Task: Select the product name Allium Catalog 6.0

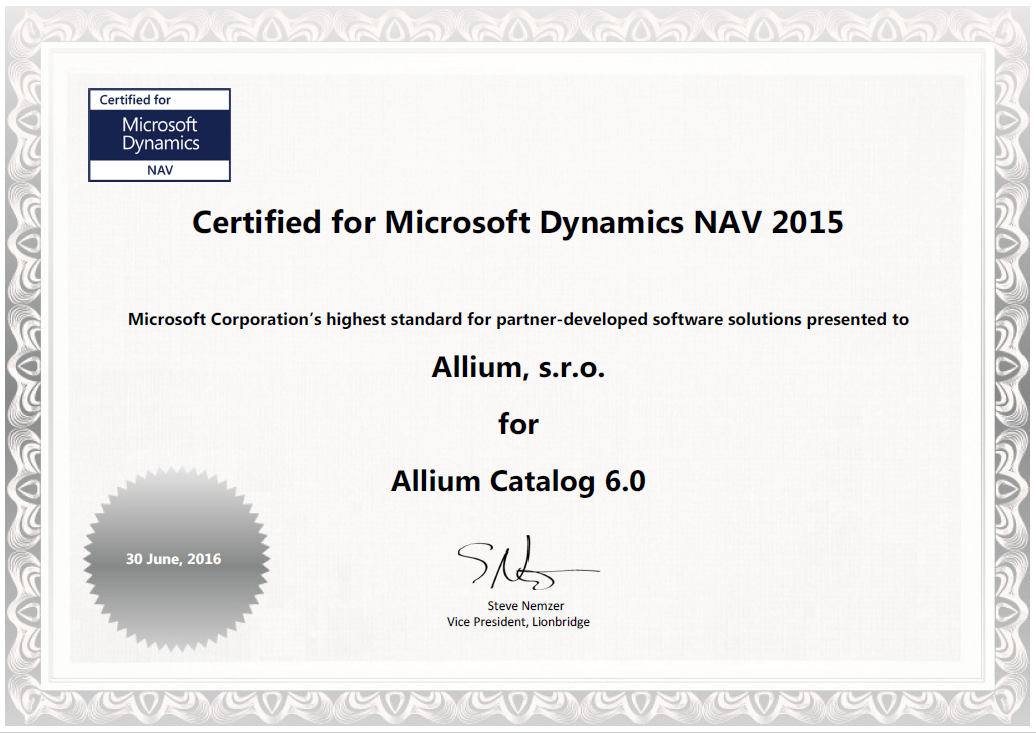Action: (518, 481)
